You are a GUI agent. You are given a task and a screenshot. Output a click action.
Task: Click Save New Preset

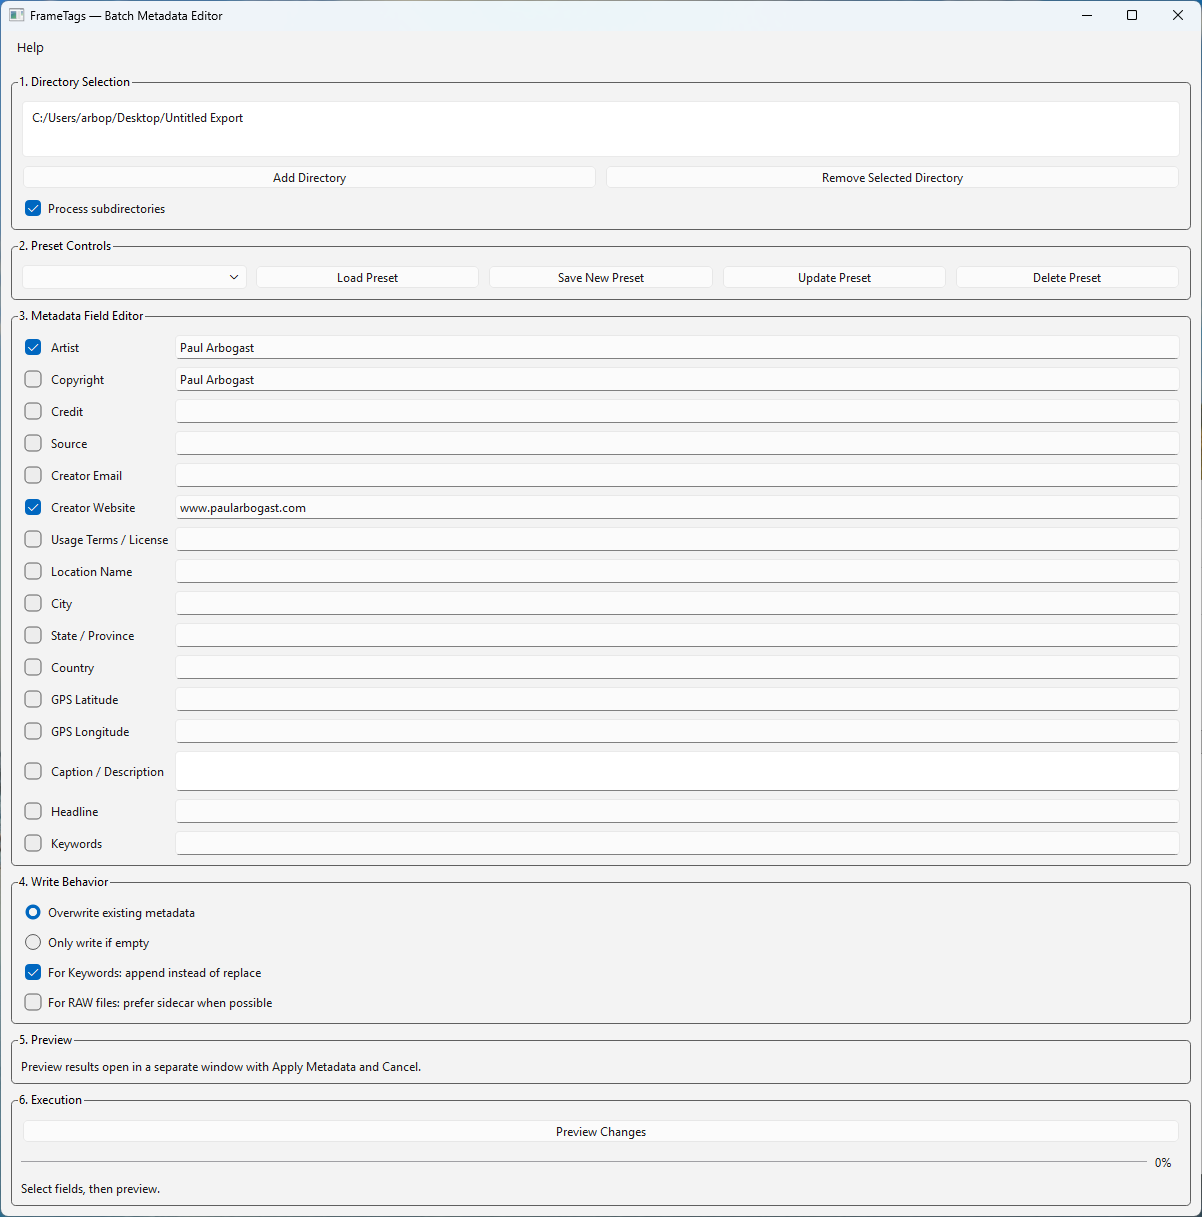pyautogui.click(x=600, y=277)
